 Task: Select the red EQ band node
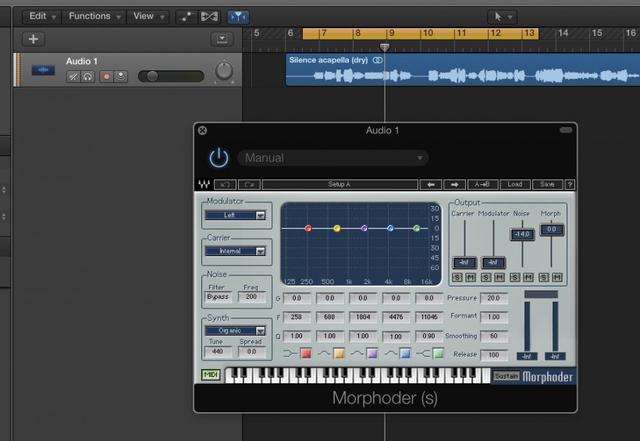(x=308, y=228)
